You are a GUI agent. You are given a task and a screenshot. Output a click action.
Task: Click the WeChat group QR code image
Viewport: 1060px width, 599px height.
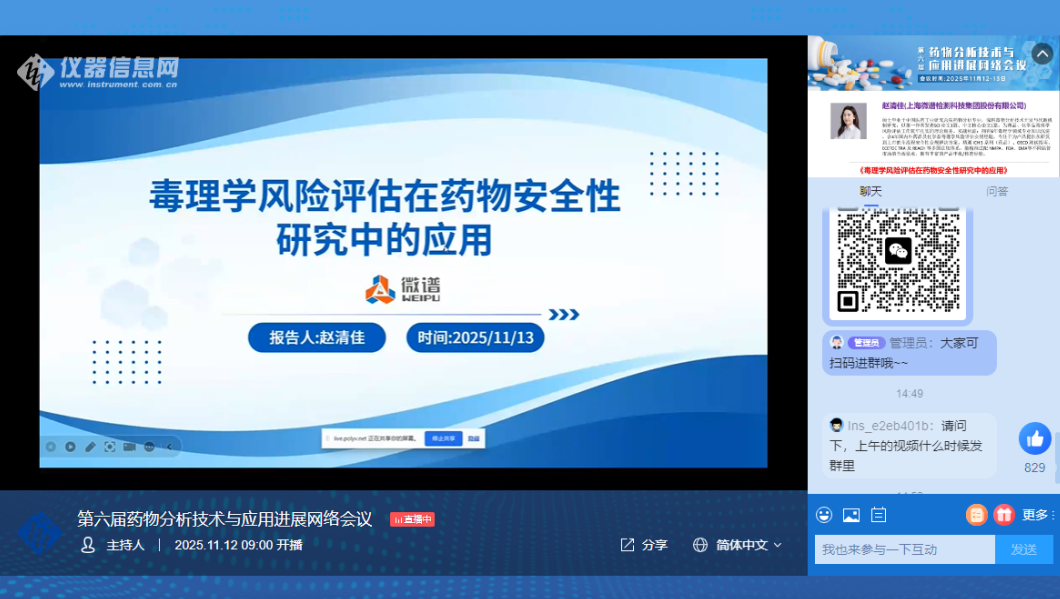[x=898, y=260]
